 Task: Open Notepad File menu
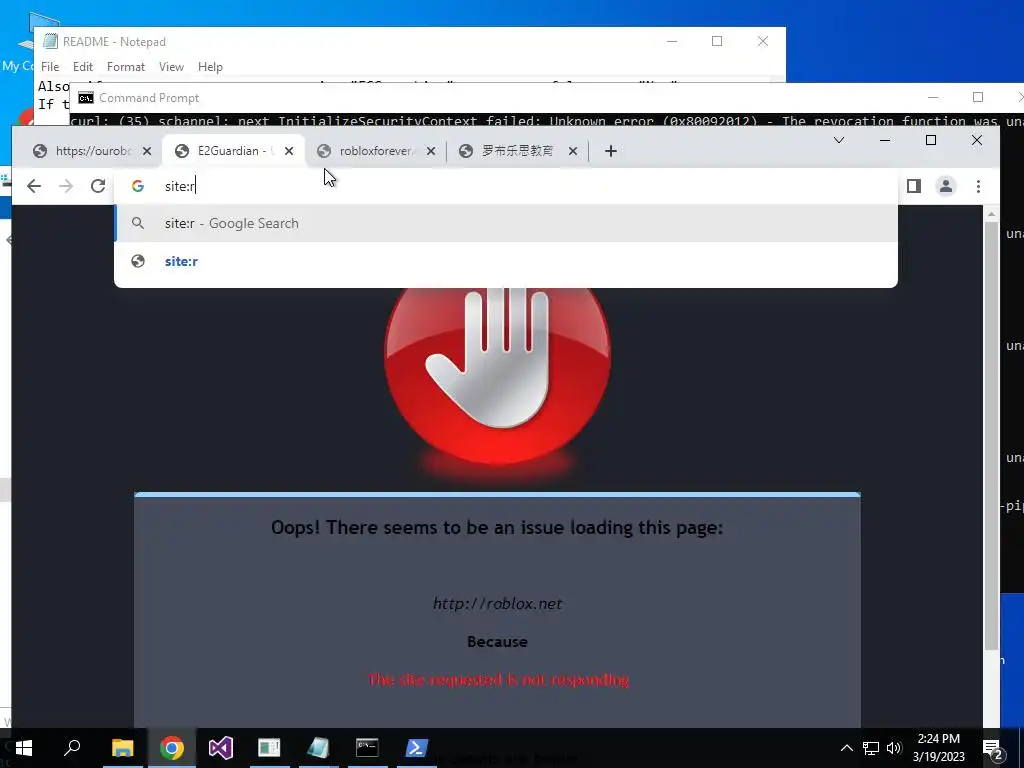pos(50,67)
